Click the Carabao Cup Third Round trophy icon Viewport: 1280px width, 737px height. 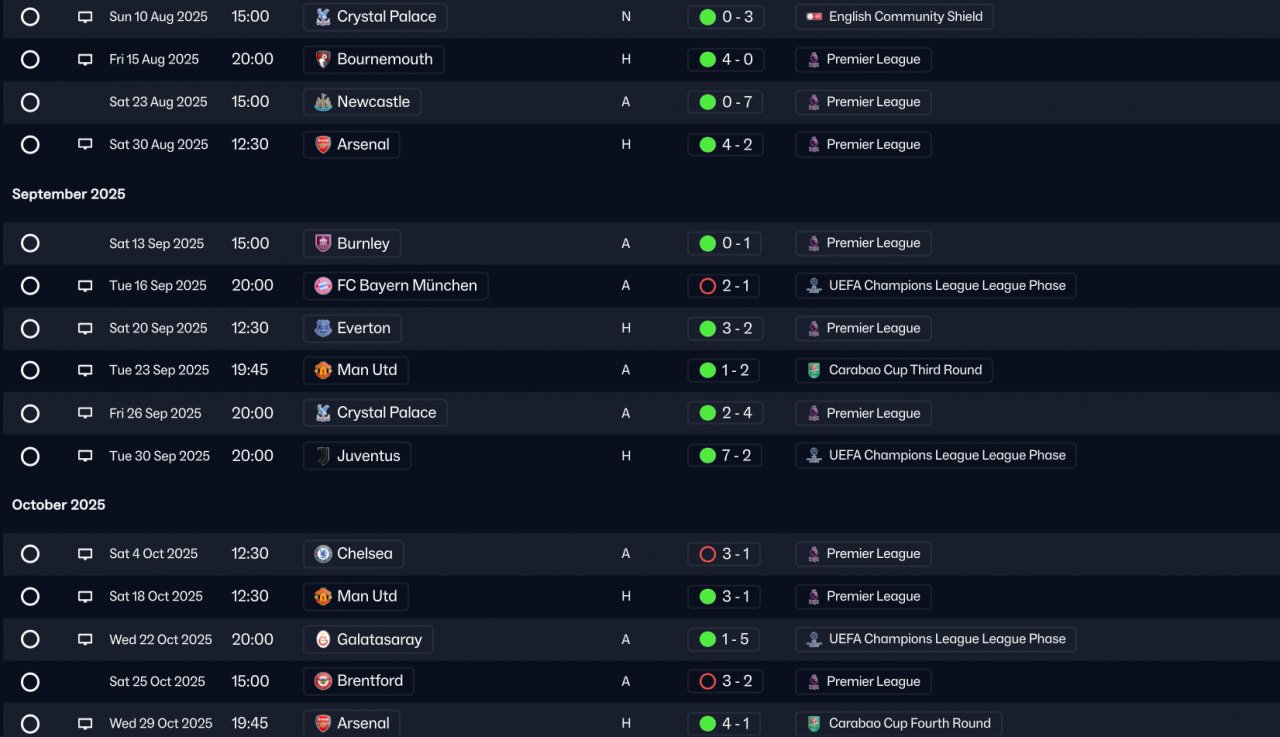pos(814,370)
